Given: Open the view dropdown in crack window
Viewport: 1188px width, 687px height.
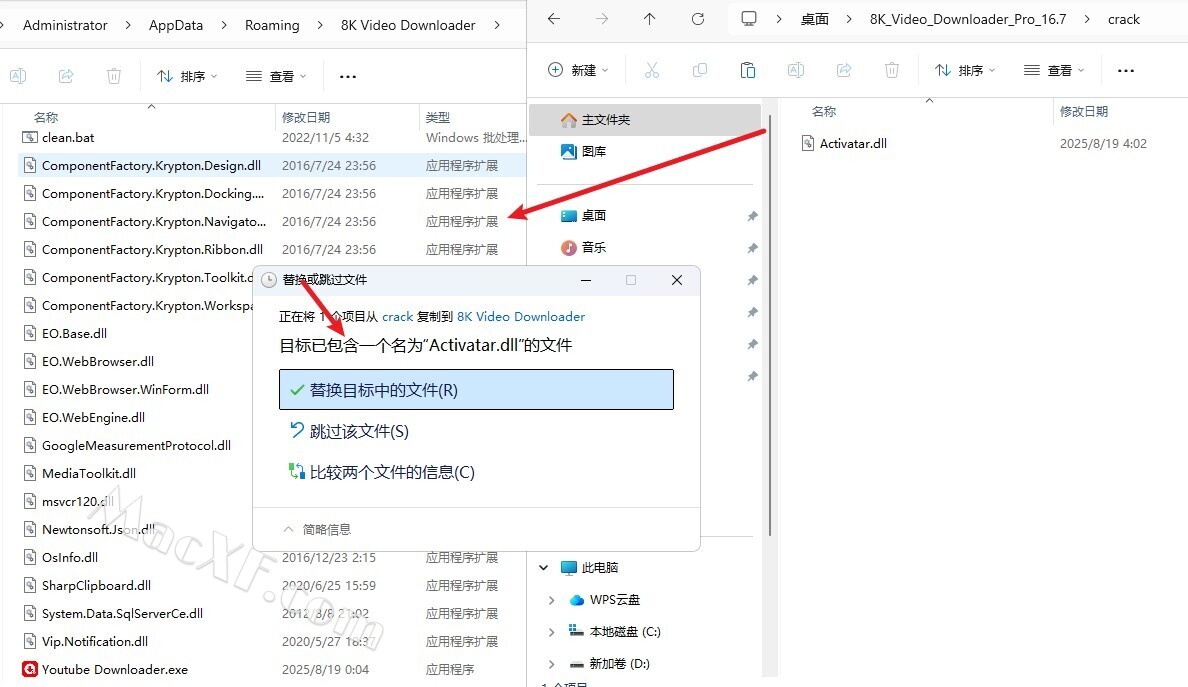Looking at the screenshot, I should 1054,70.
